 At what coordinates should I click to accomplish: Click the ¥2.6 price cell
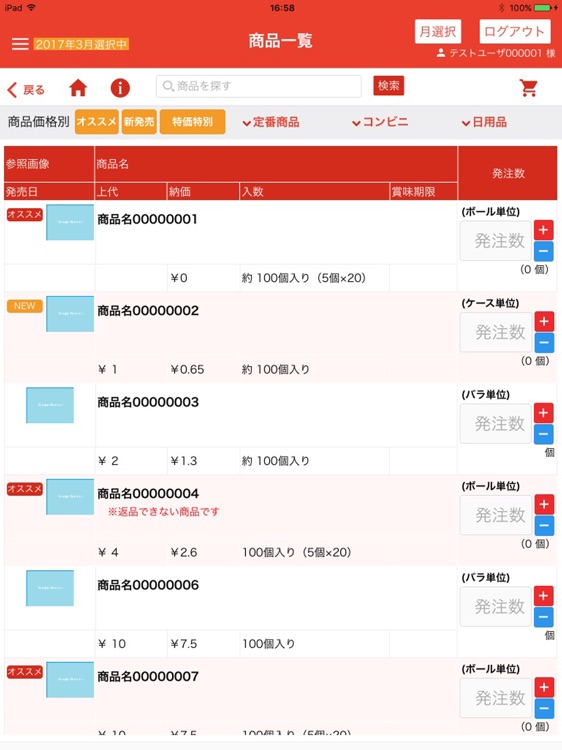(x=184, y=552)
